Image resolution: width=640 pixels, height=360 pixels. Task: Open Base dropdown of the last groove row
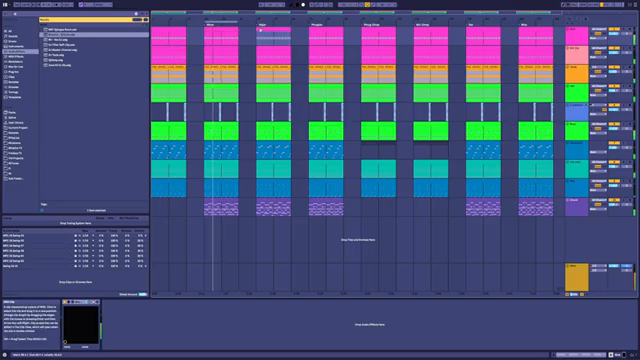point(87,266)
